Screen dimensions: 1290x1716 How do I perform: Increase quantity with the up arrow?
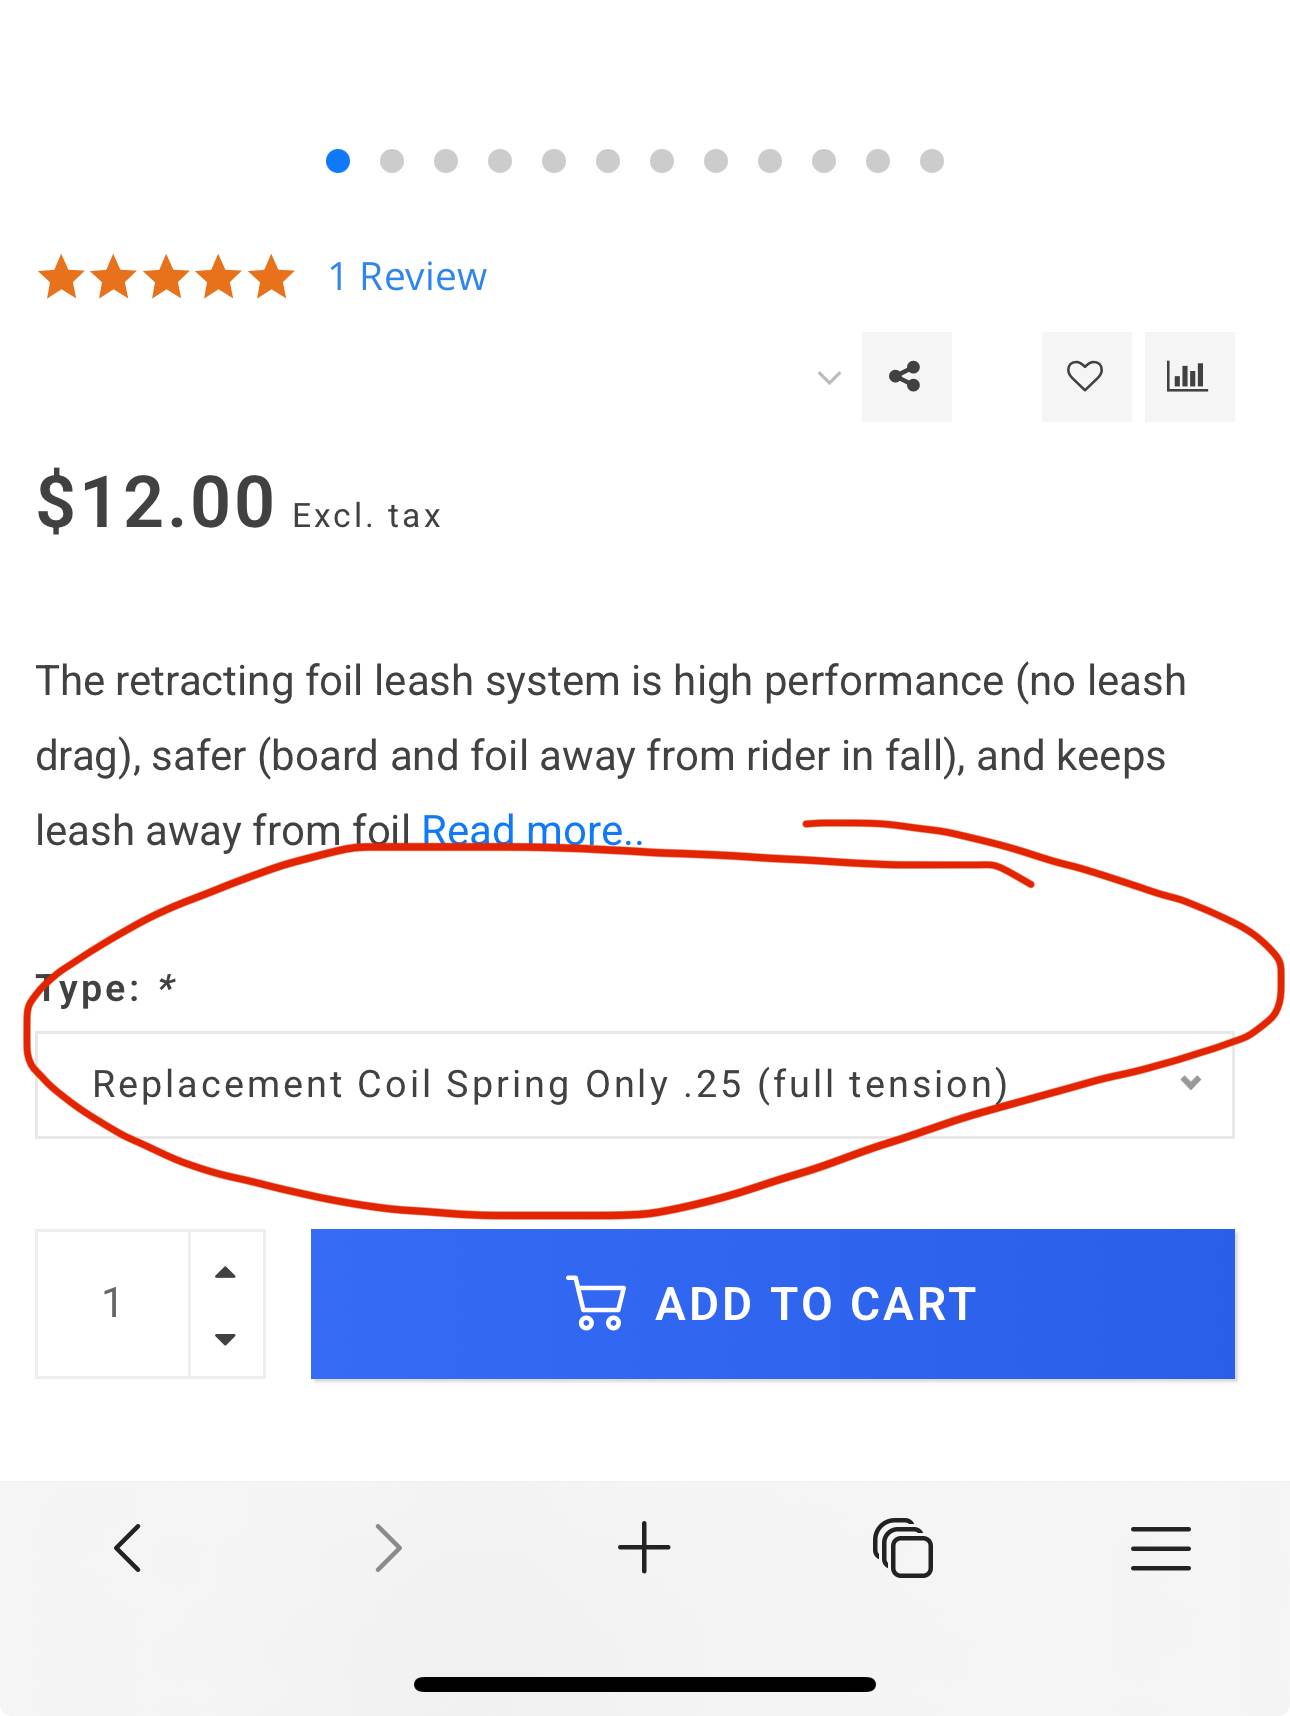point(226,1272)
